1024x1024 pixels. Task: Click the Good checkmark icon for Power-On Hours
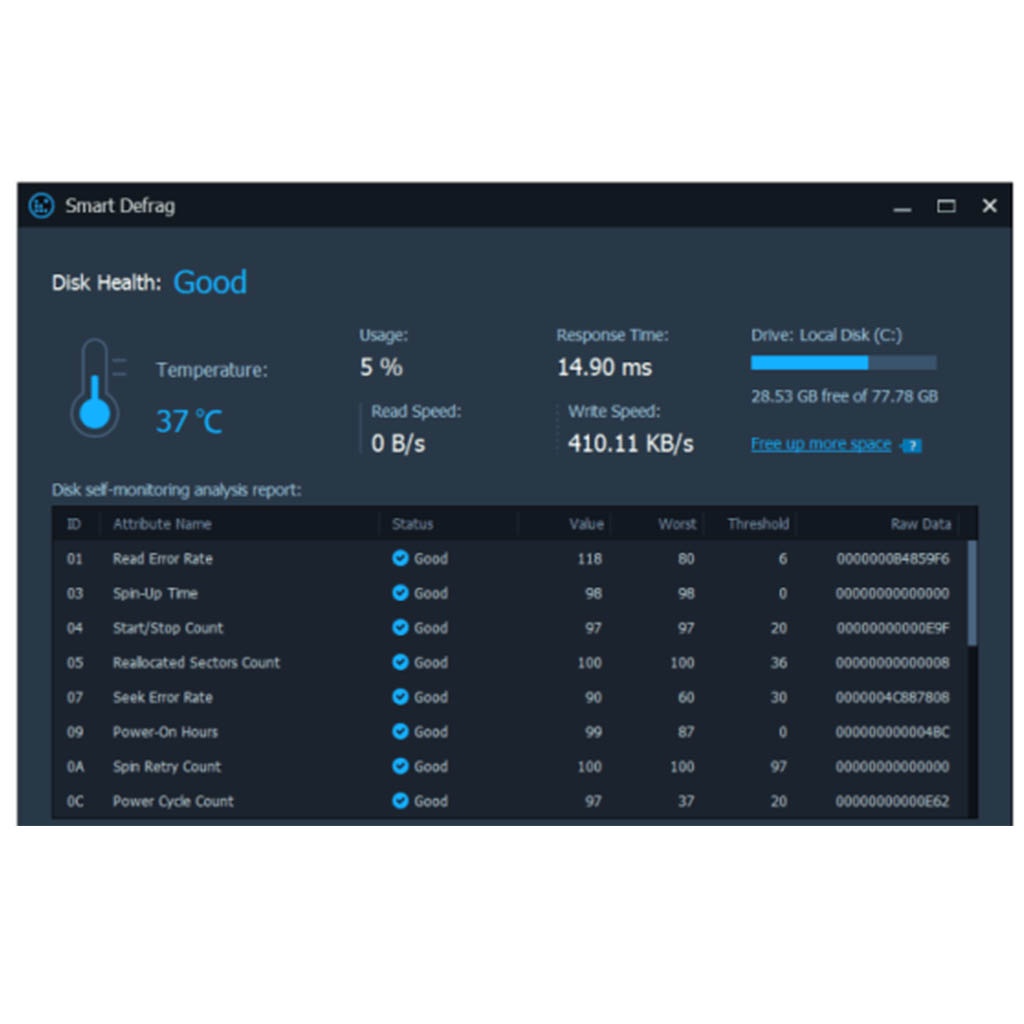point(400,731)
